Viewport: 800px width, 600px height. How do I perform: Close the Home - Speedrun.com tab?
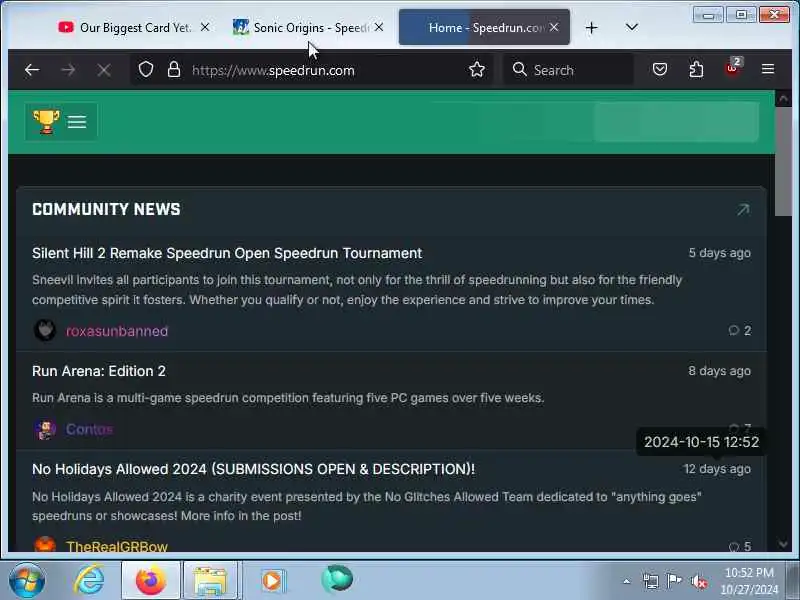554,27
